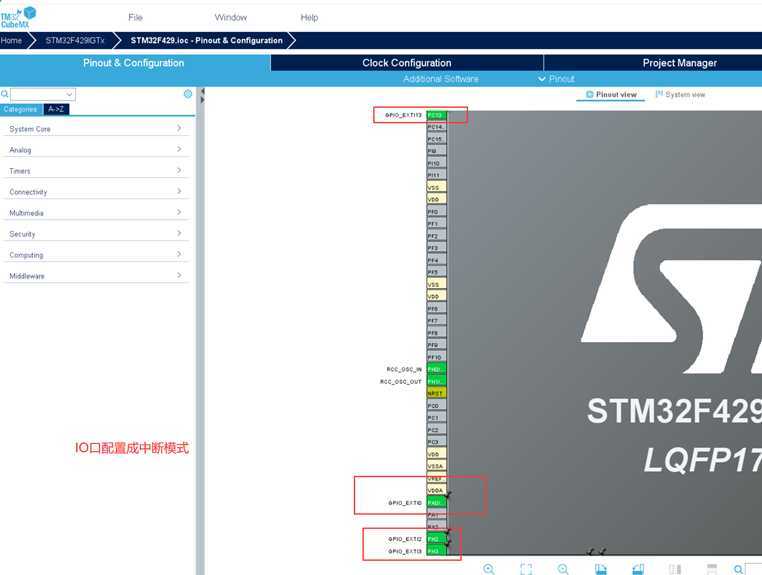Click the rotate clockwise chip icon
The image size is (762, 575).
(601, 569)
